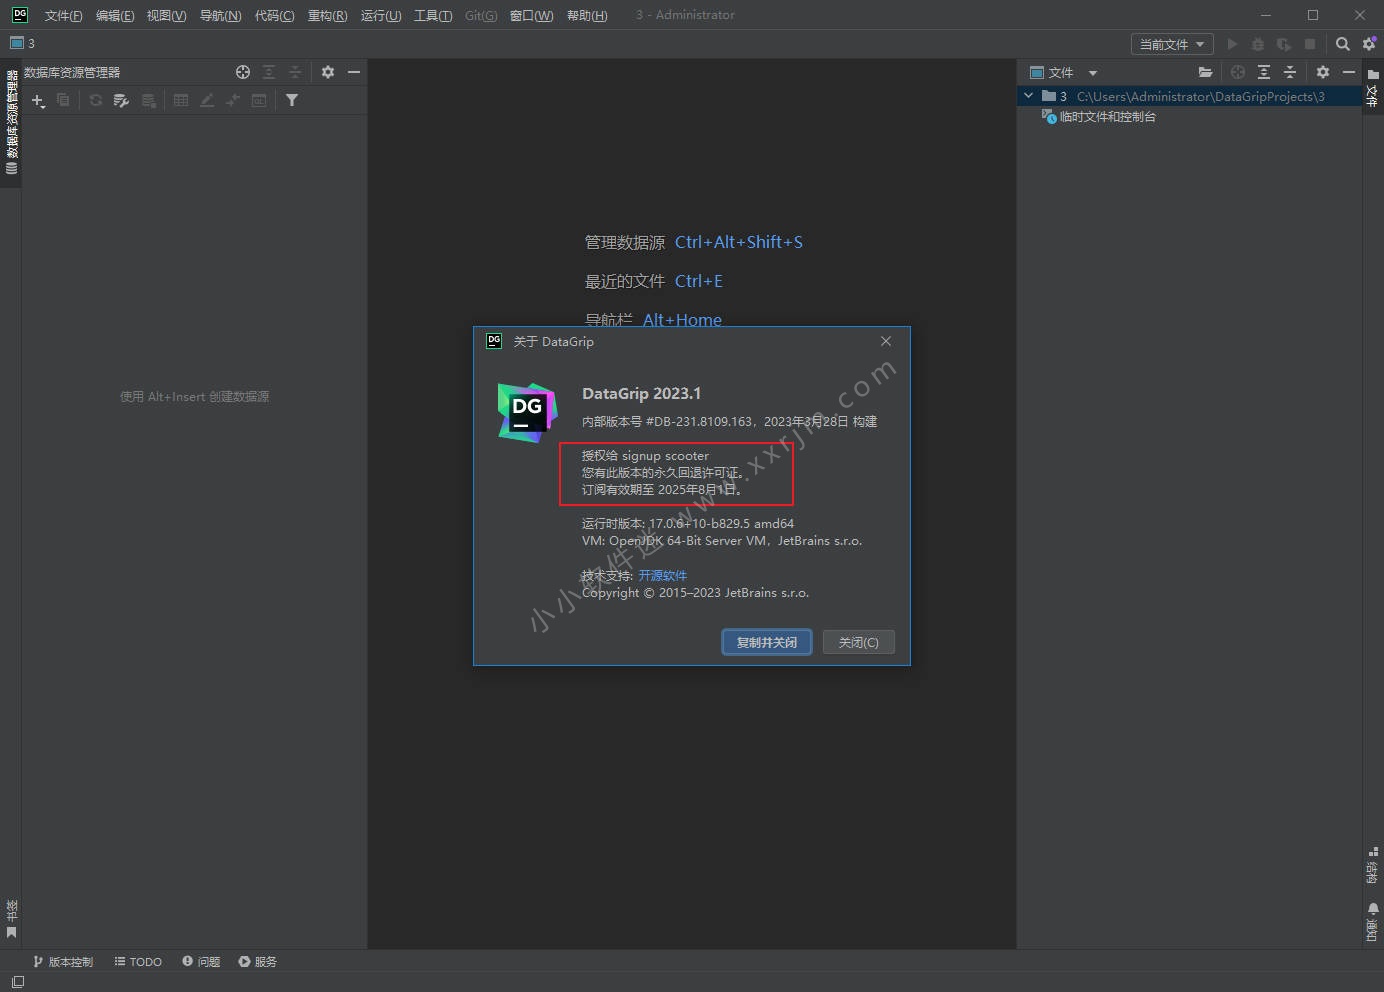Click the jump to query console icon
The height and width of the screenshot is (992, 1384).
233,100
